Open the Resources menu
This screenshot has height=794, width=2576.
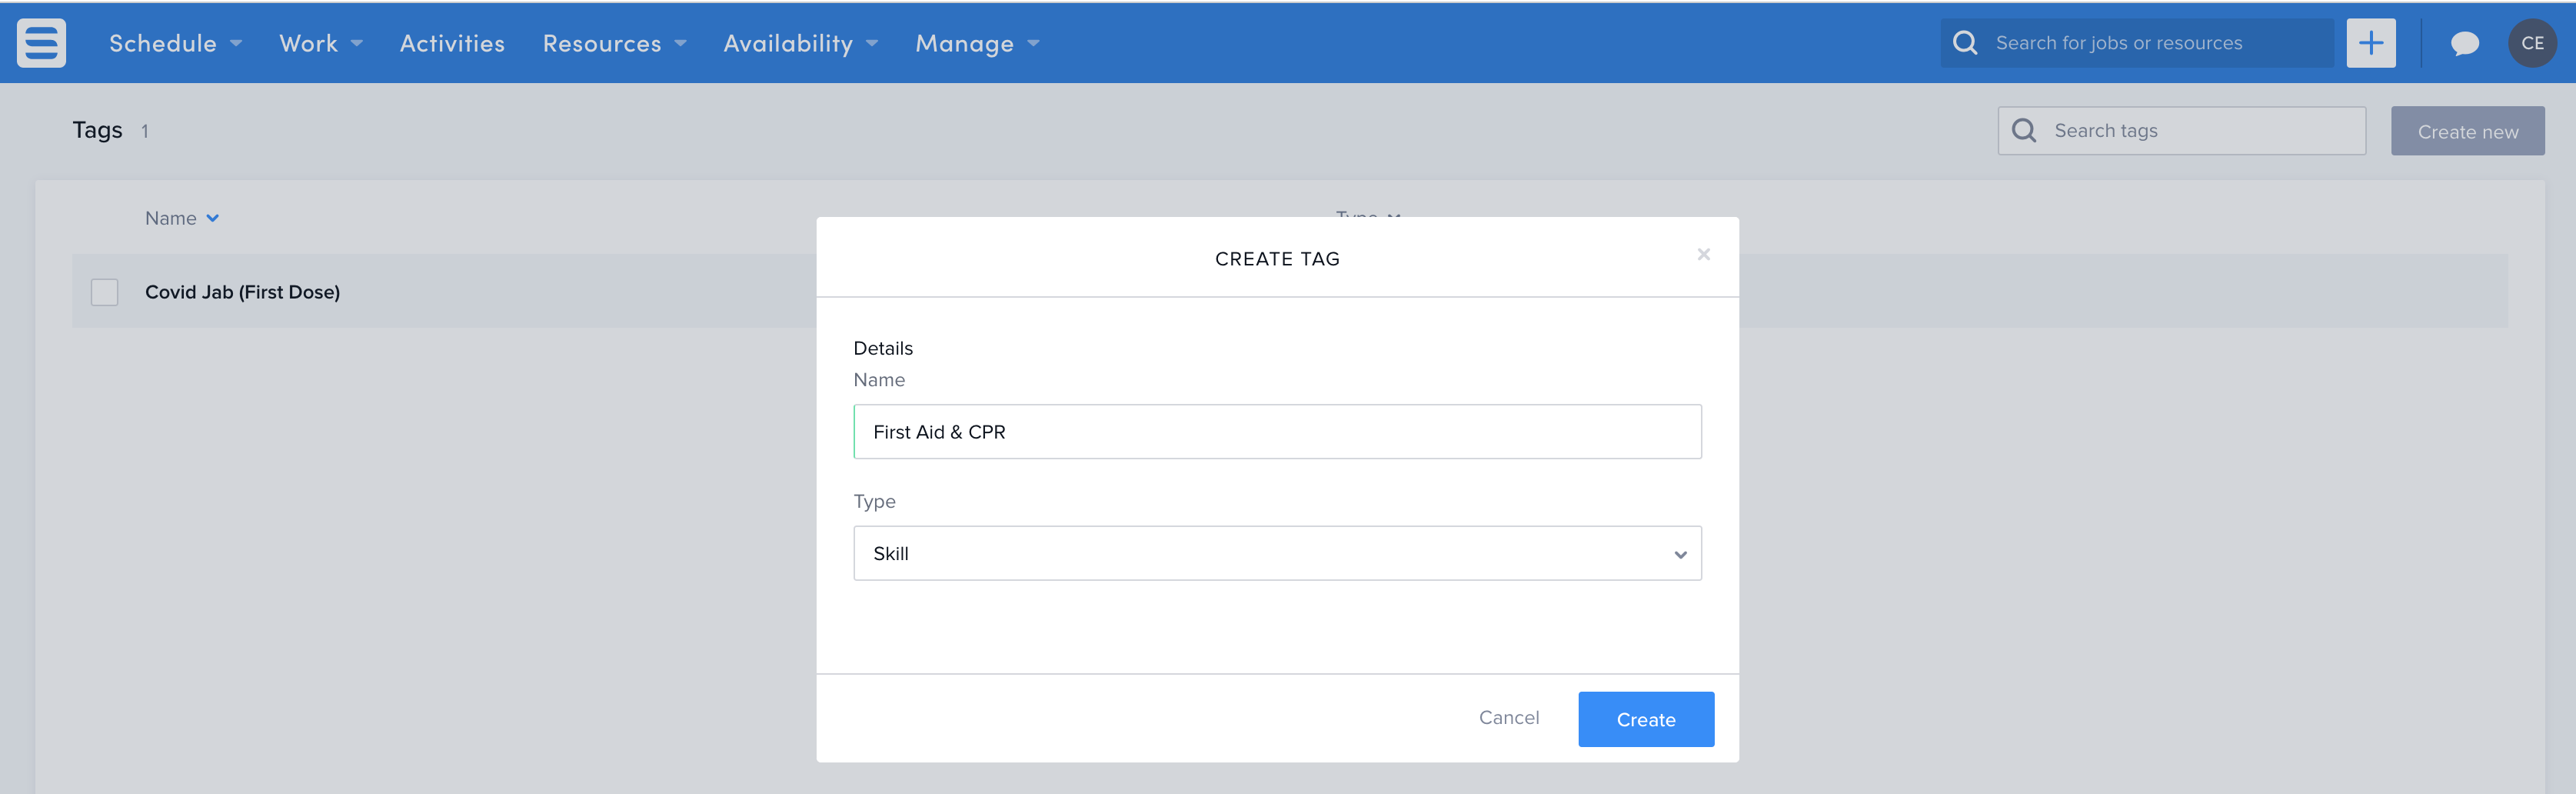click(x=613, y=43)
